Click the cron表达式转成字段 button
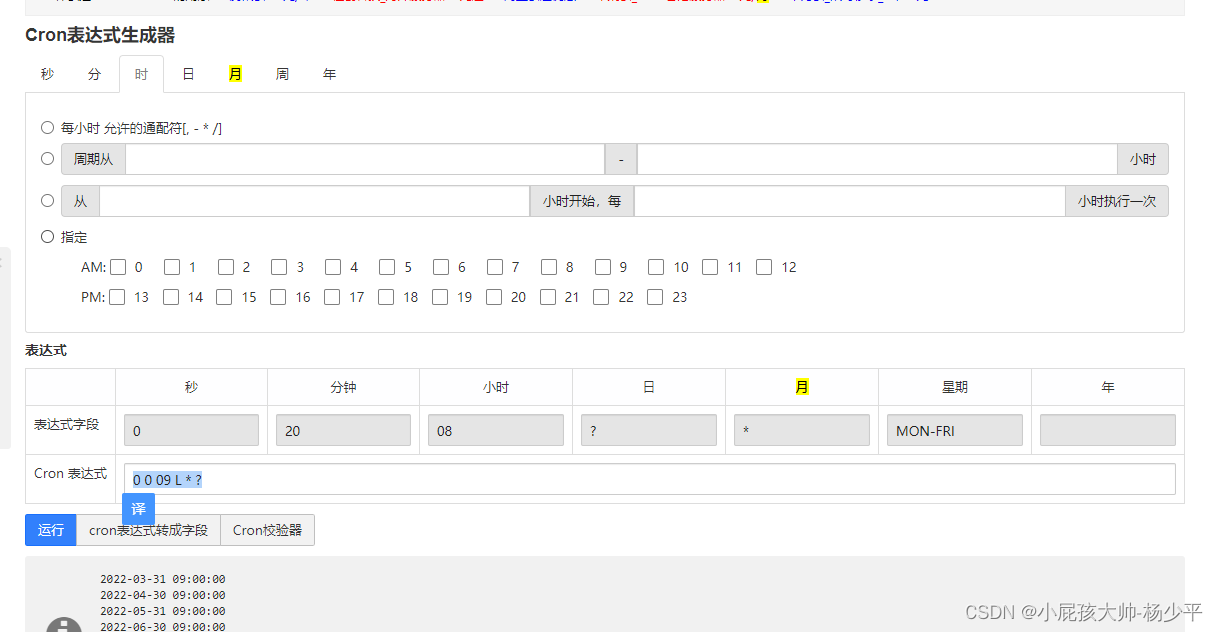The image size is (1218, 632). (x=147, y=530)
